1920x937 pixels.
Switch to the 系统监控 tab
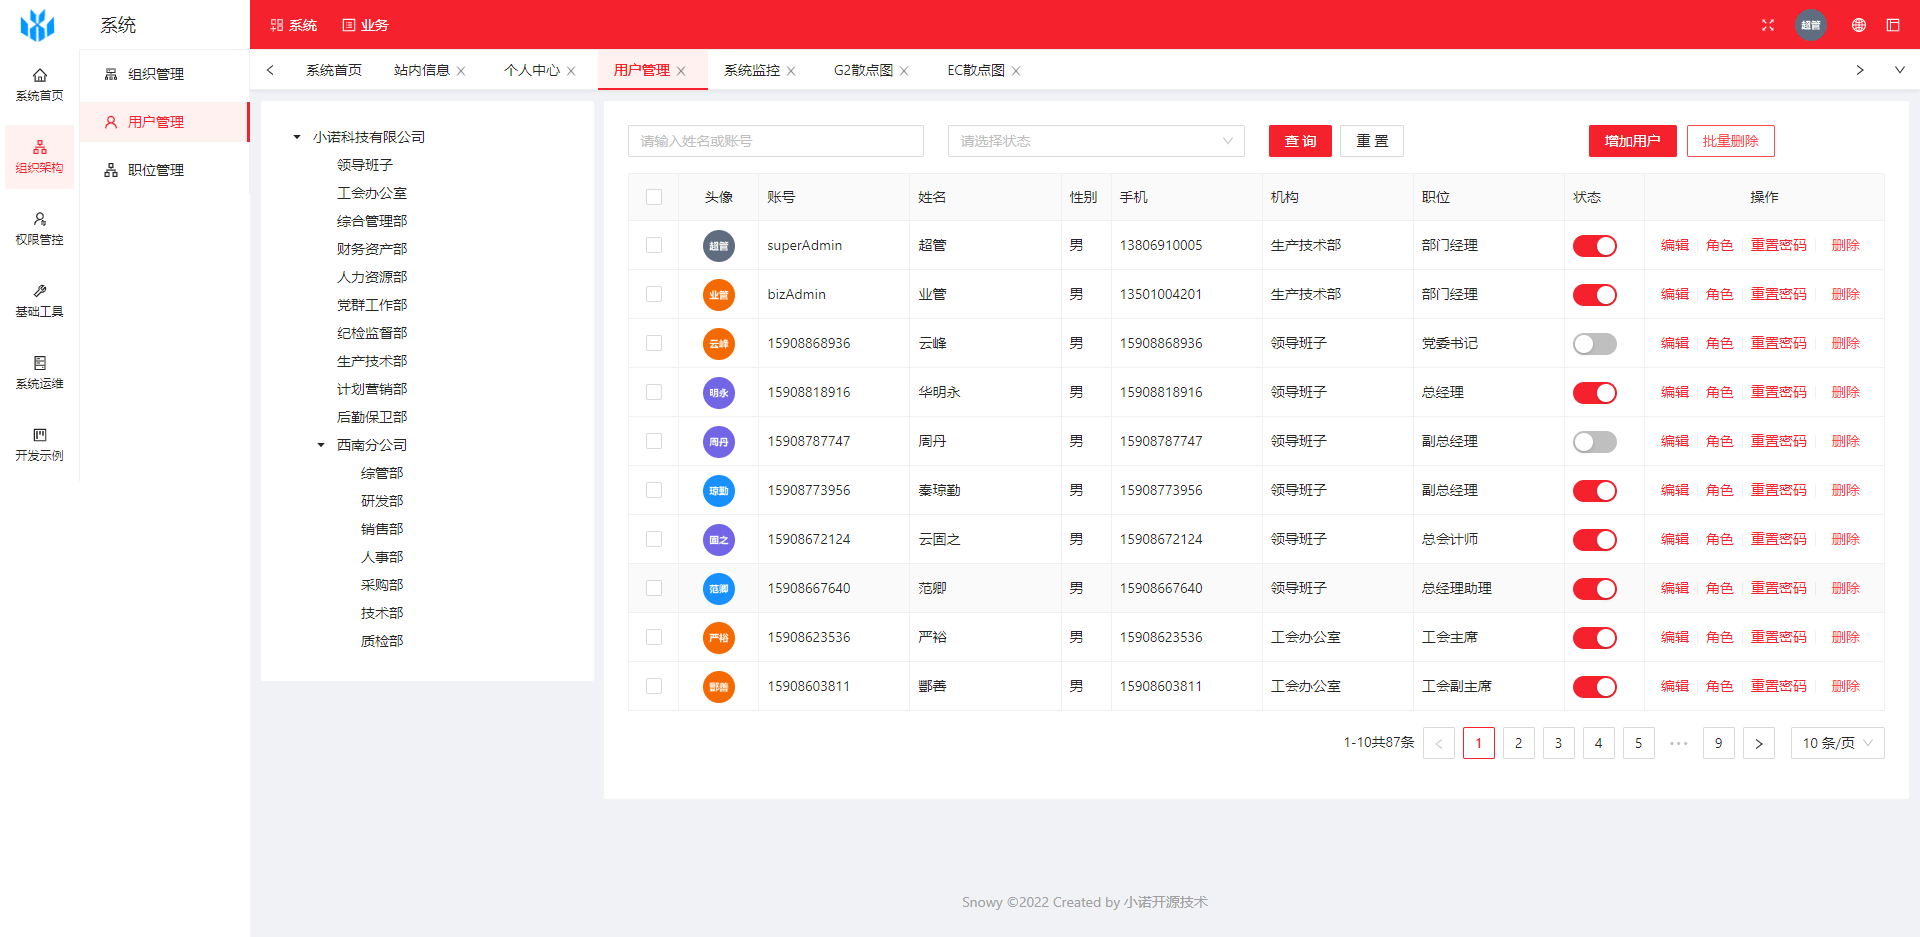751,70
